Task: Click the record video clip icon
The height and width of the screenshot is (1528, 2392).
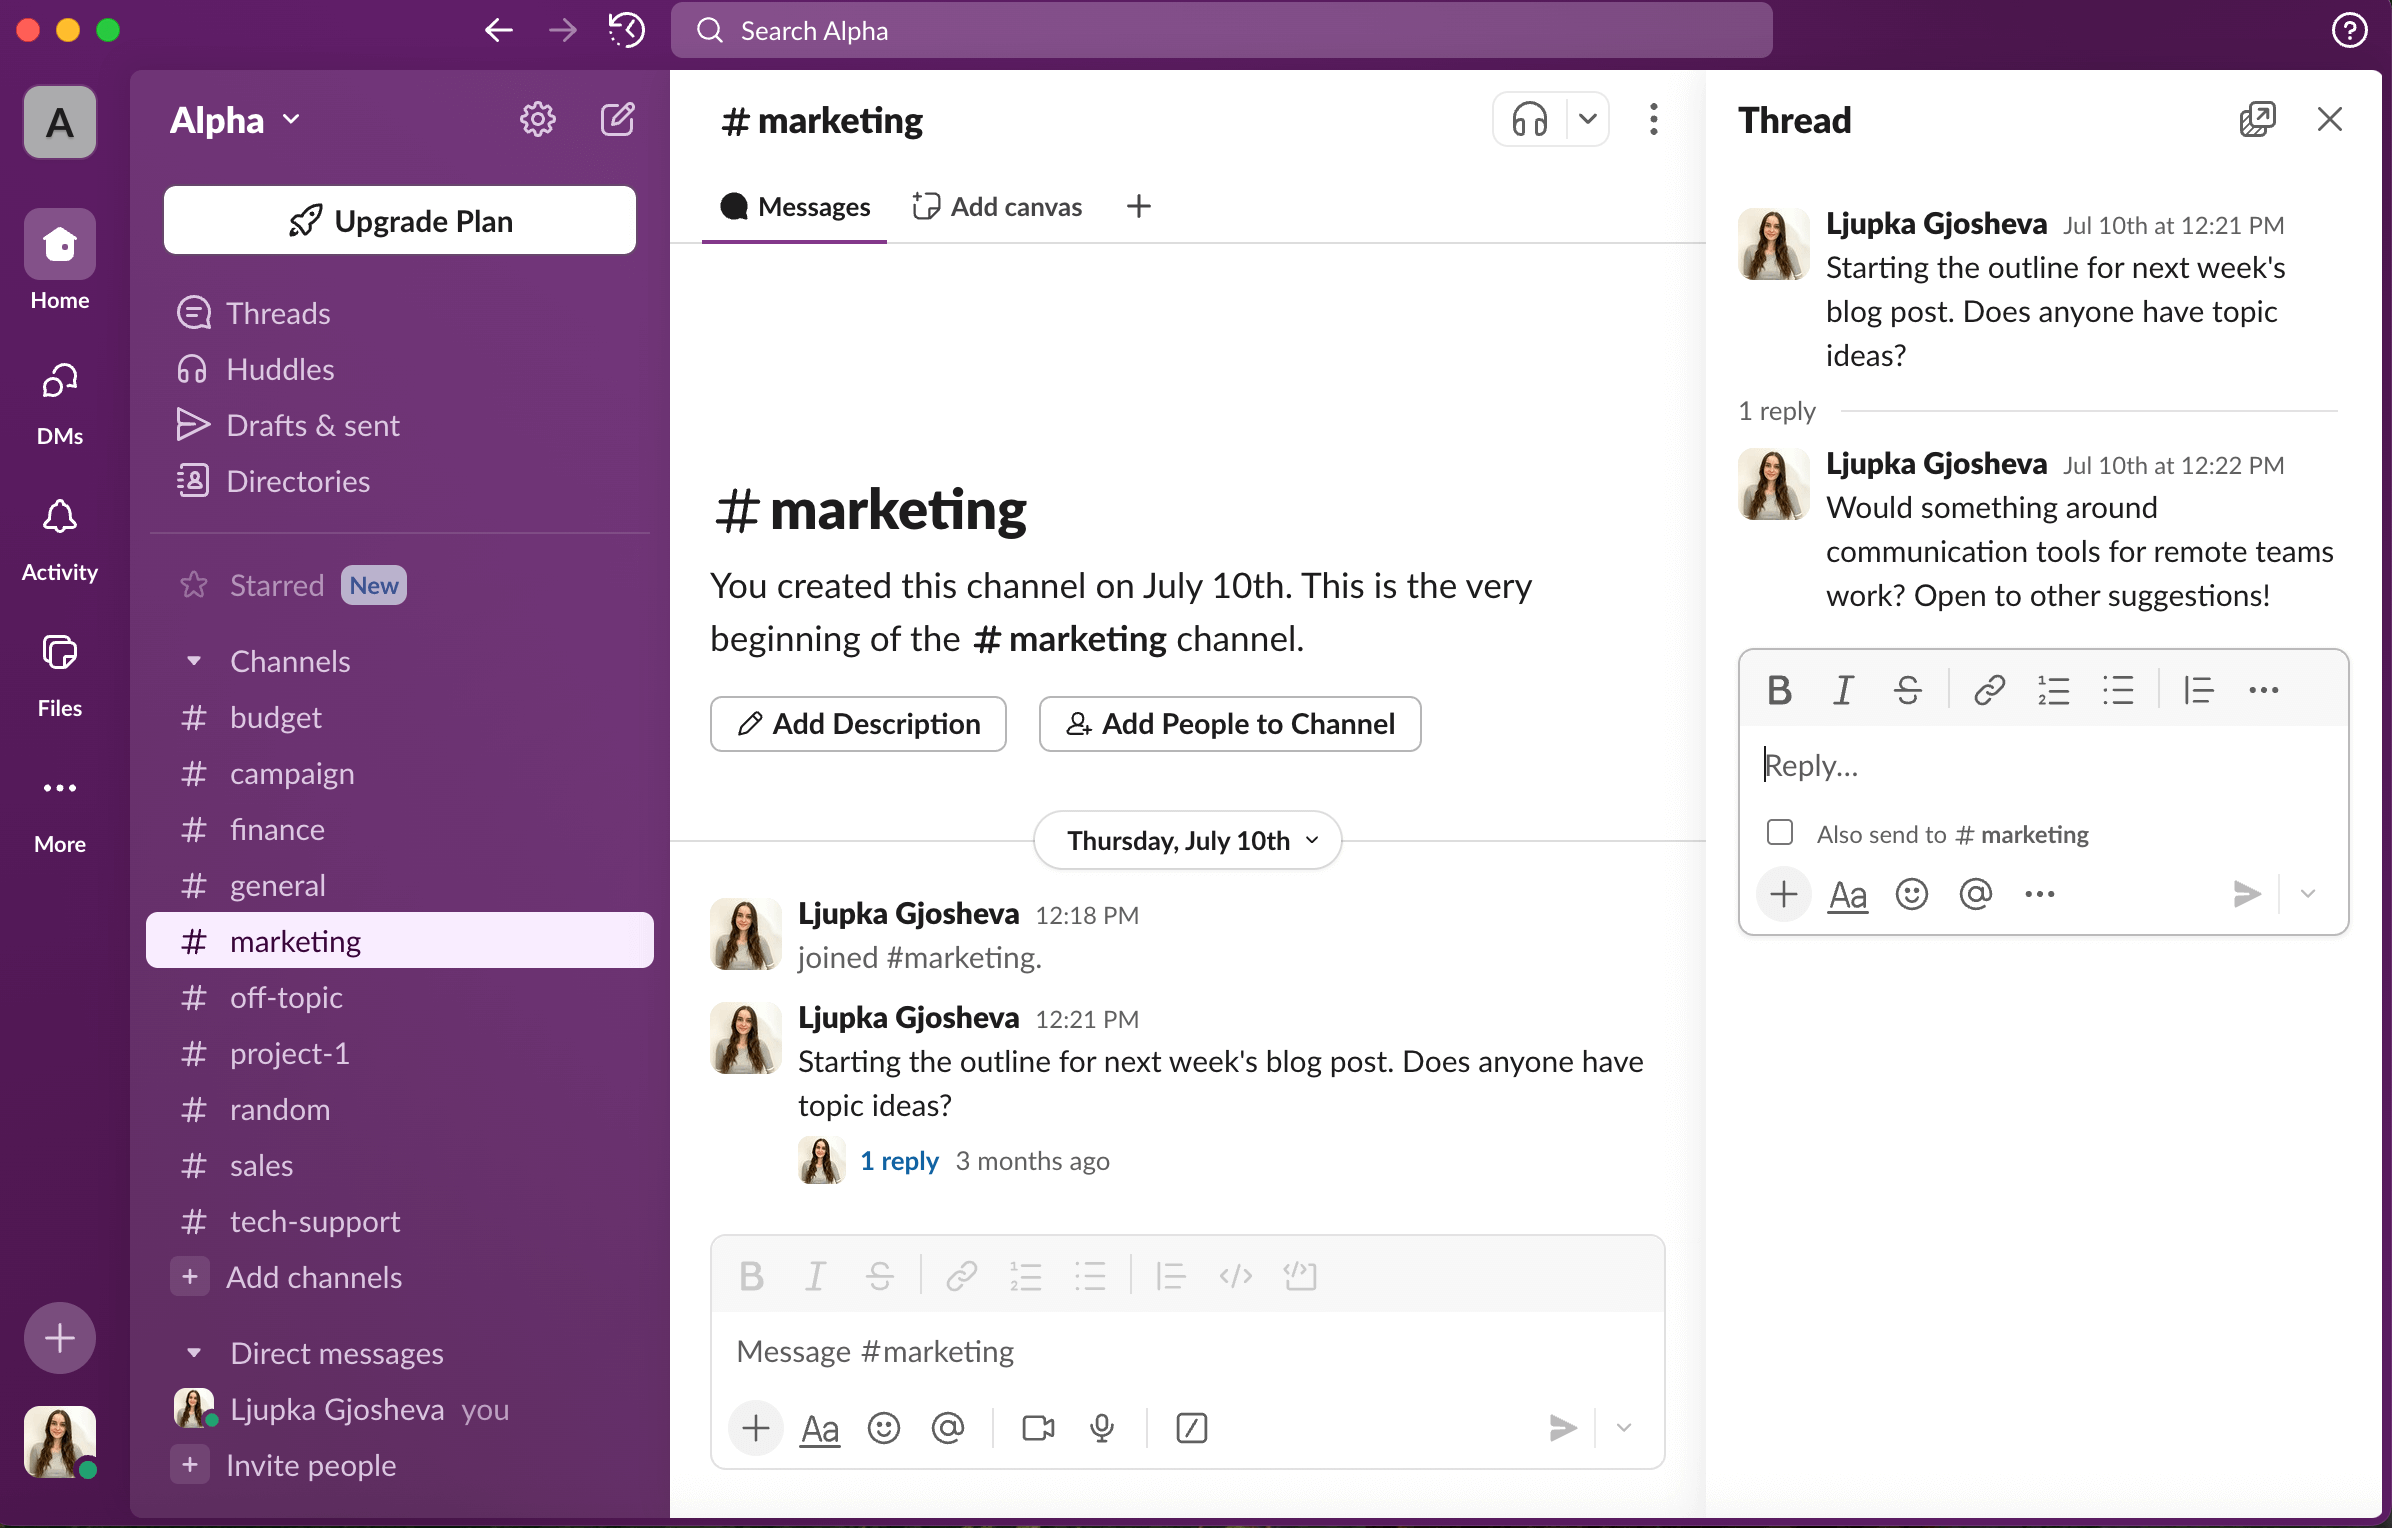Action: point(1038,1428)
